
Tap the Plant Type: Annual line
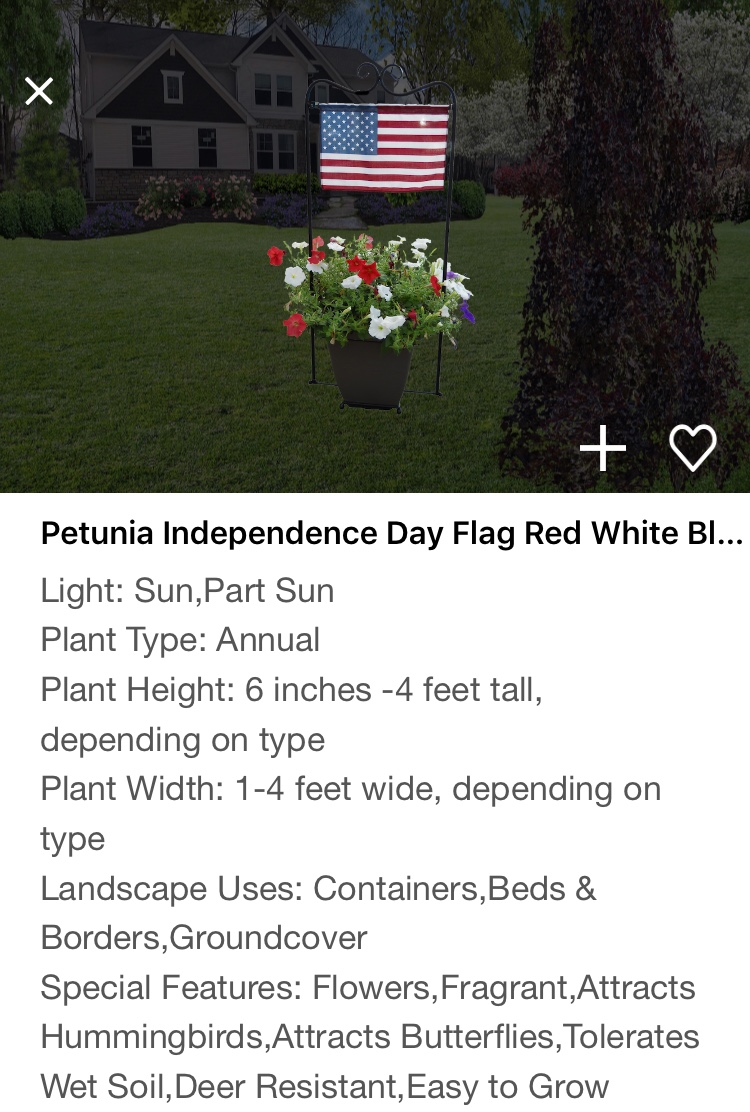click(x=180, y=640)
